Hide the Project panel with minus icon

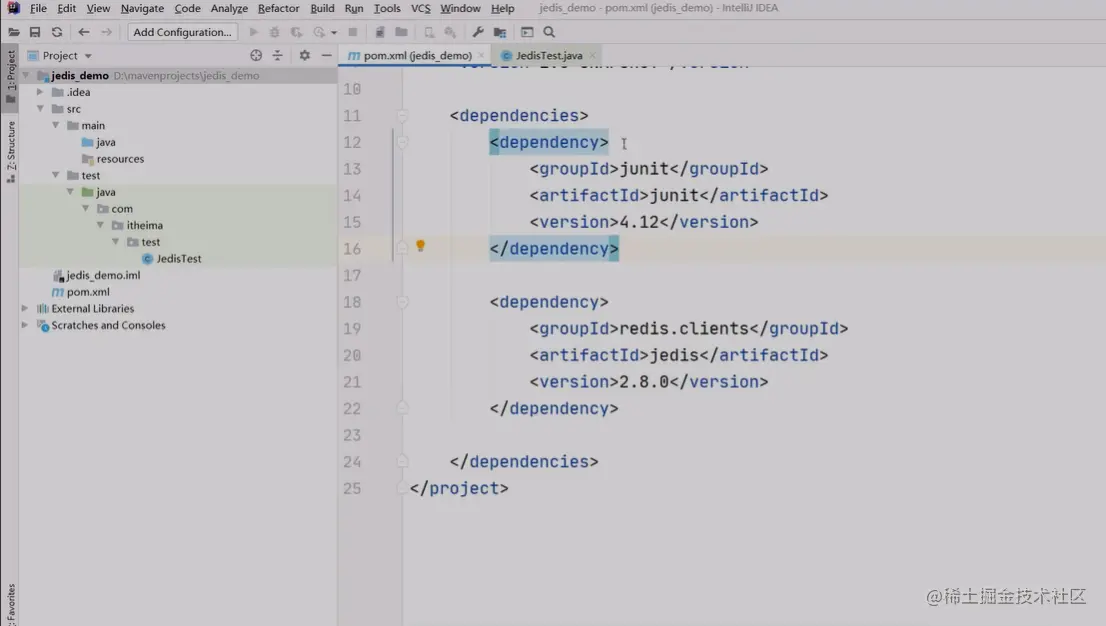(327, 56)
